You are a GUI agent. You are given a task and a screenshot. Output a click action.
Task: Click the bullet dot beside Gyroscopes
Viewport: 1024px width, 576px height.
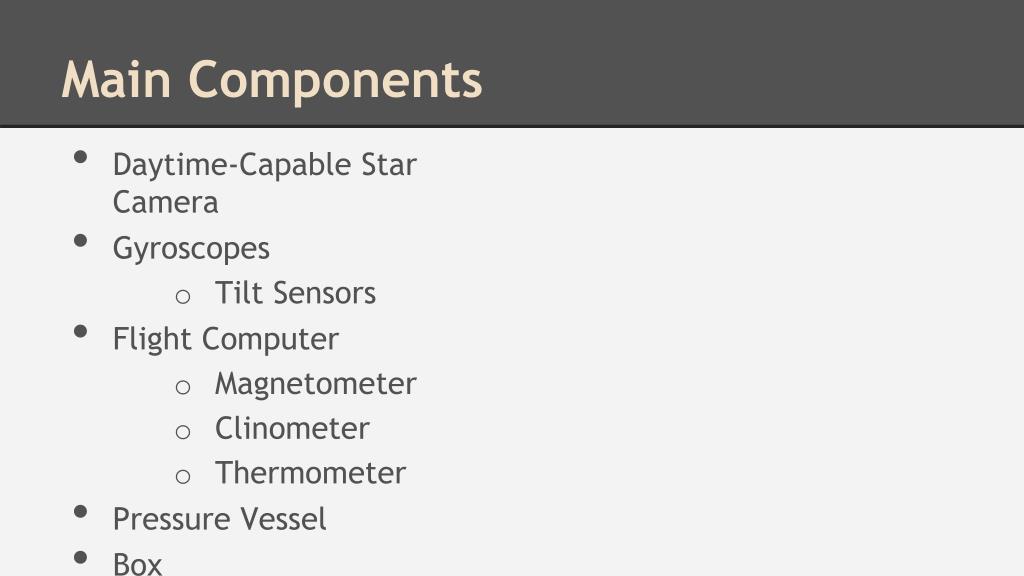tap(81, 240)
